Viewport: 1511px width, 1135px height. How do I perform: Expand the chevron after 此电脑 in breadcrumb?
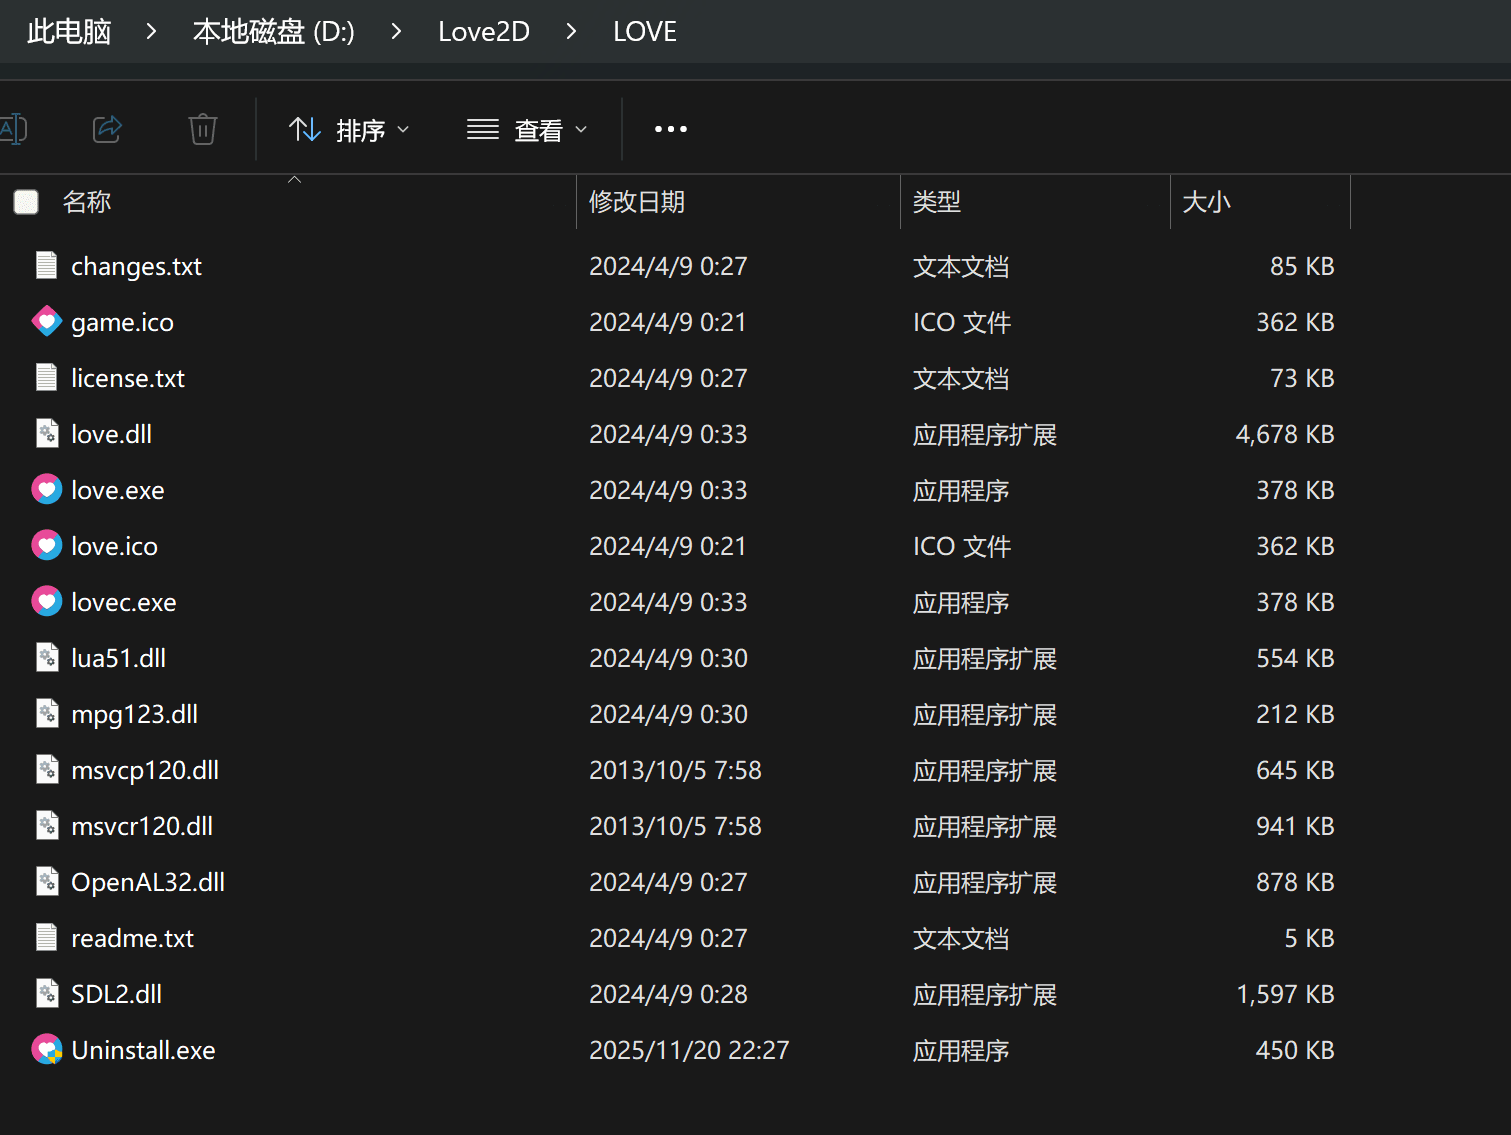point(151,32)
